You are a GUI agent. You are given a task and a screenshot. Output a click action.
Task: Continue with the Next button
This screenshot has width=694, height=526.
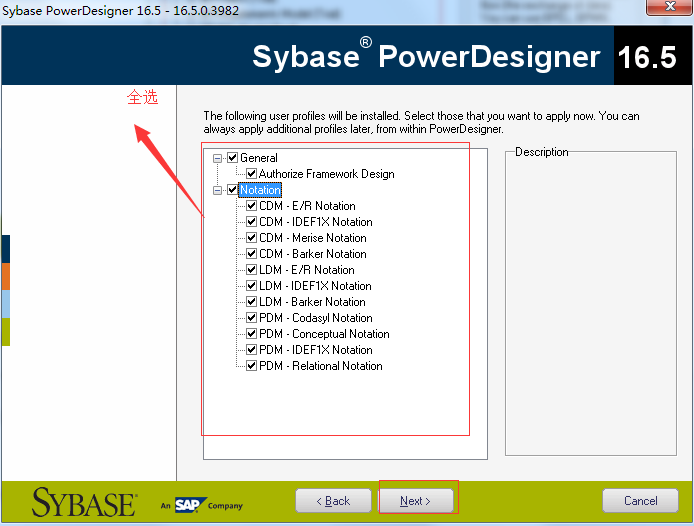[x=415, y=501]
